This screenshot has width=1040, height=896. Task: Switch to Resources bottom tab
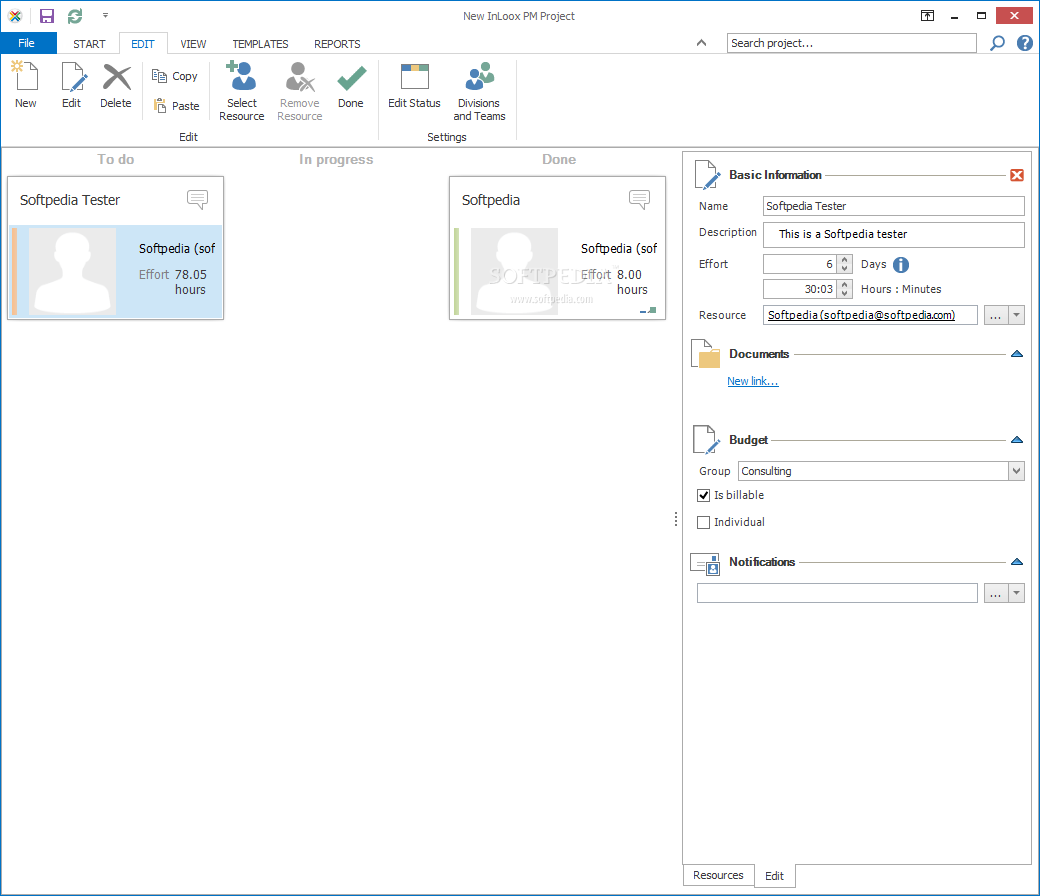pyautogui.click(x=718, y=875)
